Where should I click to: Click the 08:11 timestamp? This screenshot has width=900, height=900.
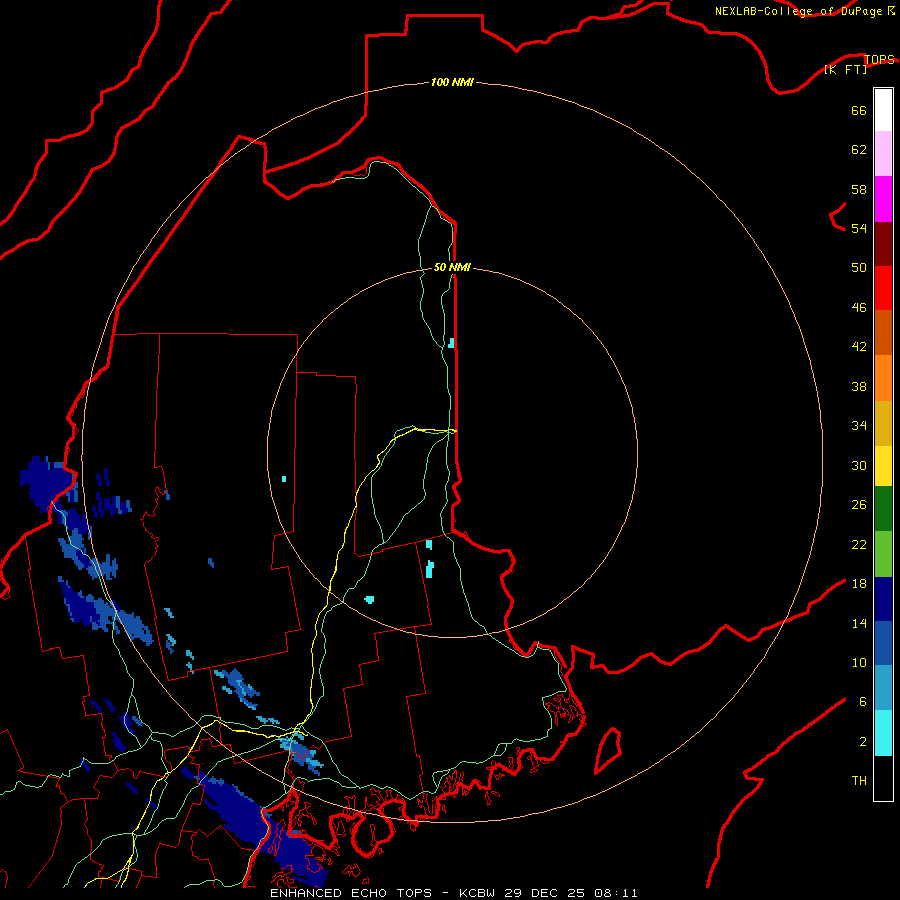tap(616, 893)
